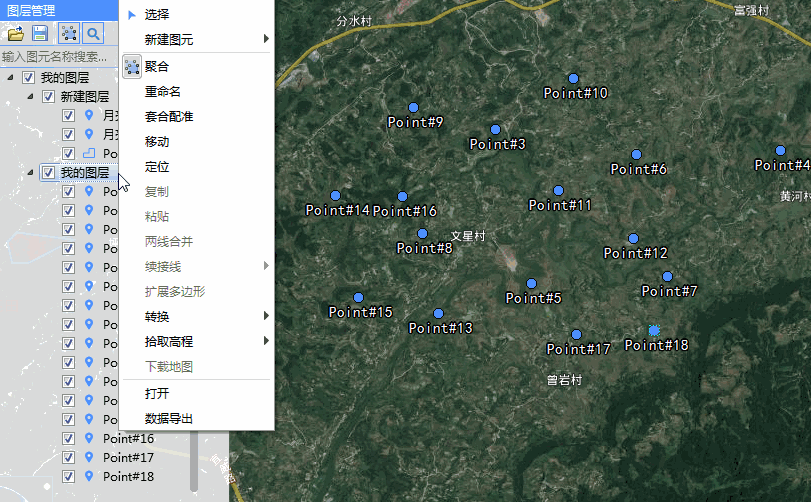Click the Point#15 marker on the map
Viewport: 811px width, 502px height.
(x=358, y=298)
